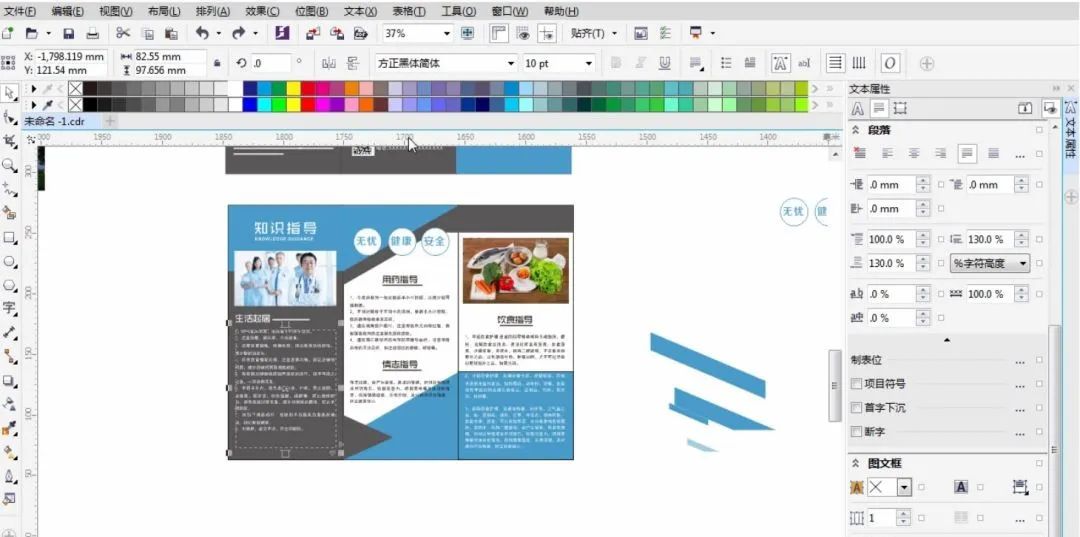The height and width of the screenshot is (537, 1080).
Task: Click the New document icon
Action: 8,33
